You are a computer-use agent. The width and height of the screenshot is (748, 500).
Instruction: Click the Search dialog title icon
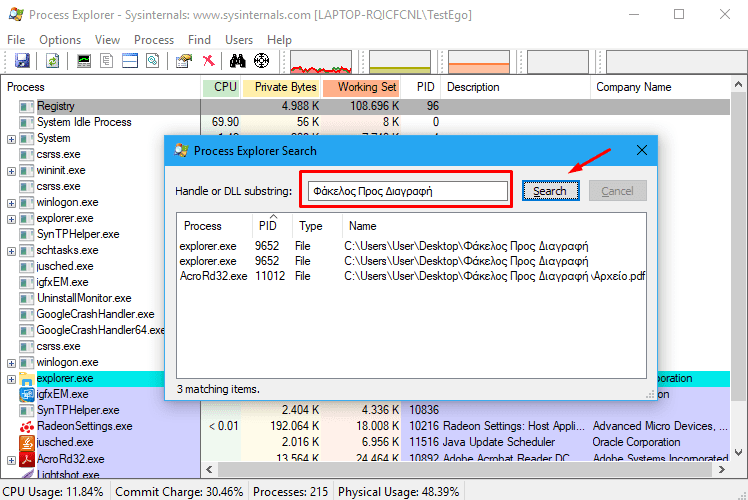181,151
